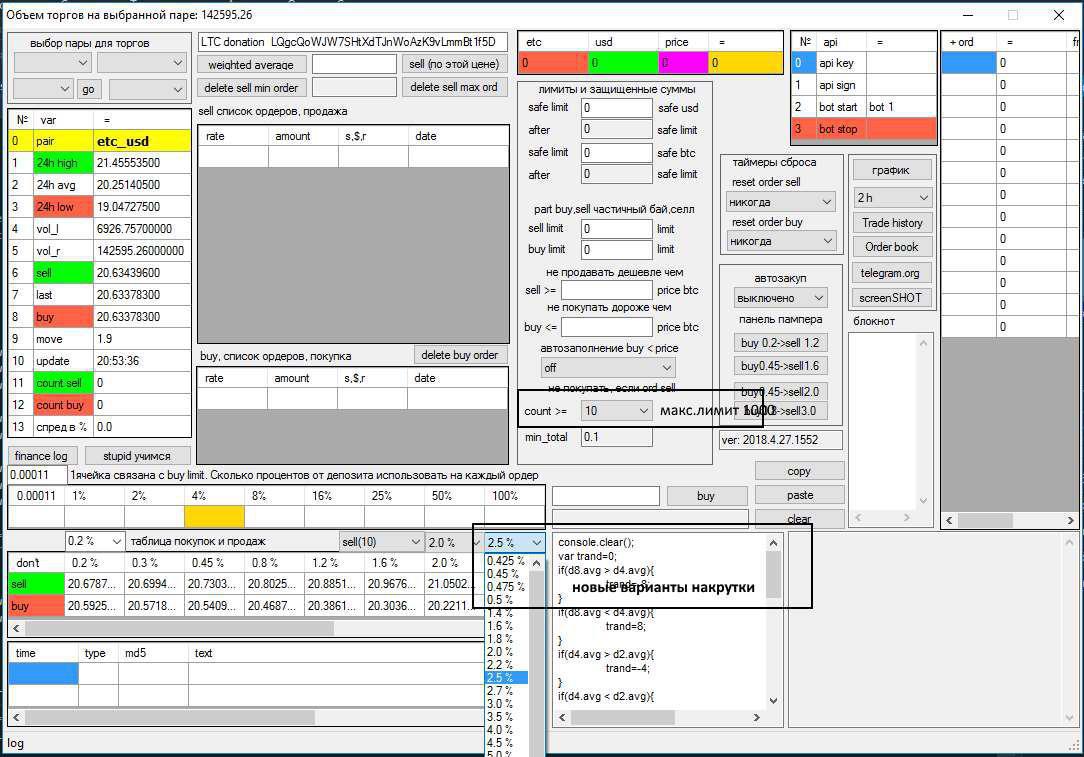Expand the "2 h" chart interval dropdown
The width and height of the screenshot is (1084, 757).
[892, 198]
